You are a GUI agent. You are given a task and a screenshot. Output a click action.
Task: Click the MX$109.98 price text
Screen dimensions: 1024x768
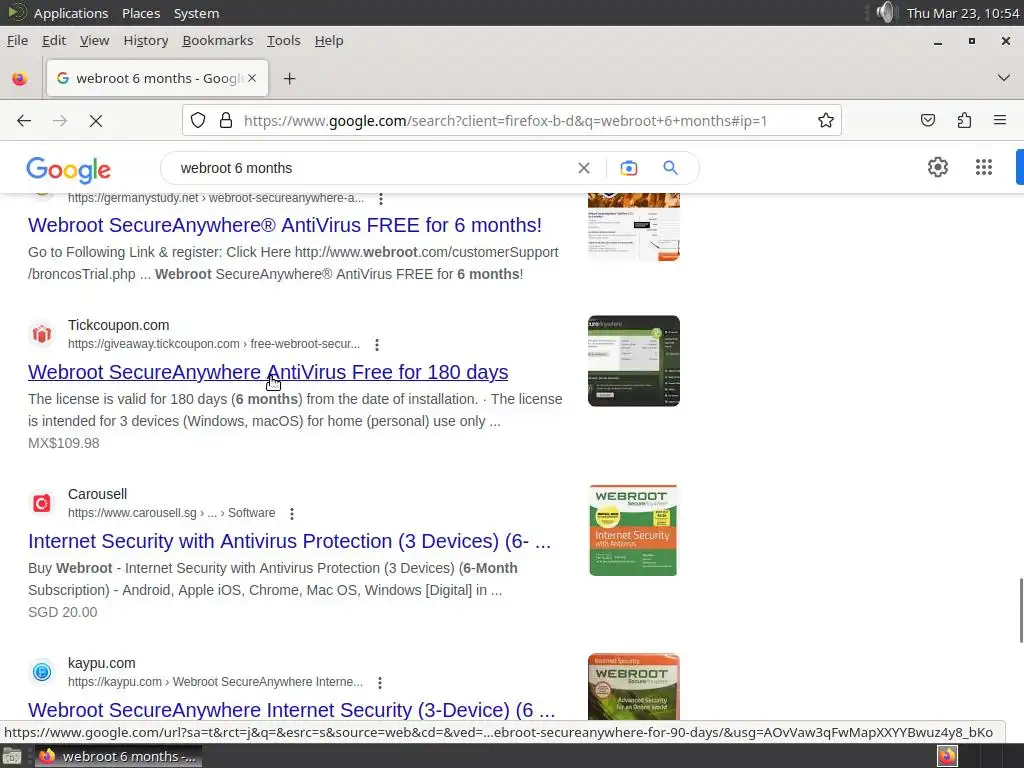point(63,443)
